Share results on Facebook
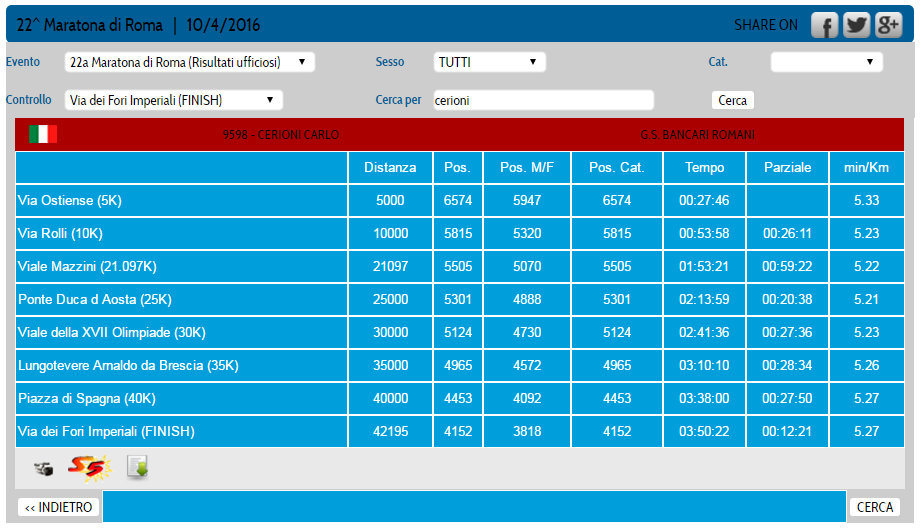Viewport: 921px width, 530px height. tap(824, 26)
